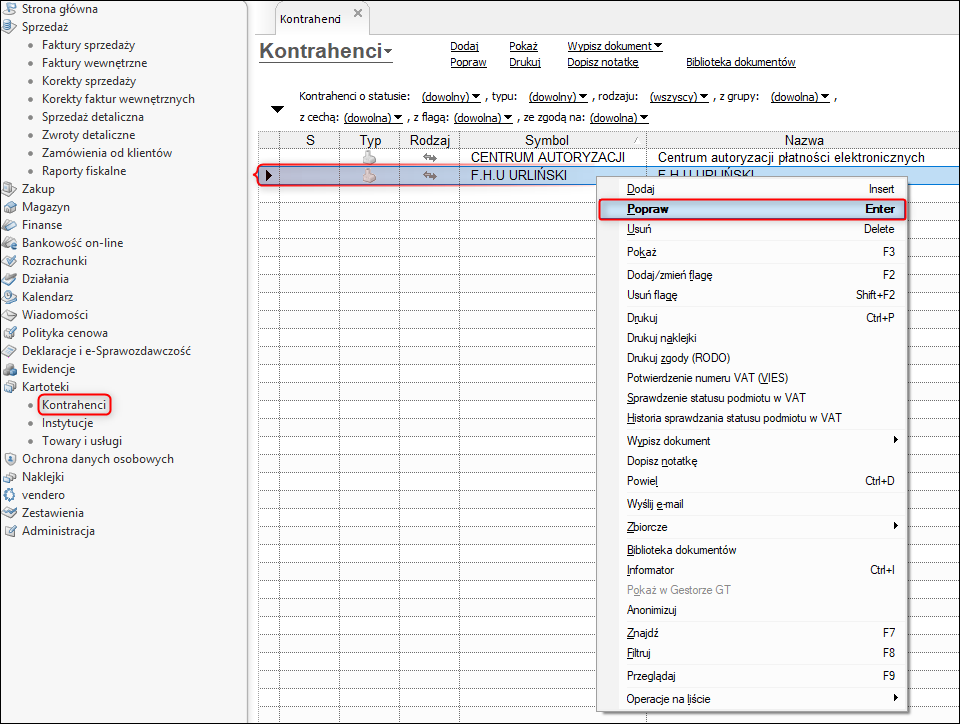This screenshot has height=724, width=960.
Task: Click the Polityka cenowa icon
Action: point(10,333)
